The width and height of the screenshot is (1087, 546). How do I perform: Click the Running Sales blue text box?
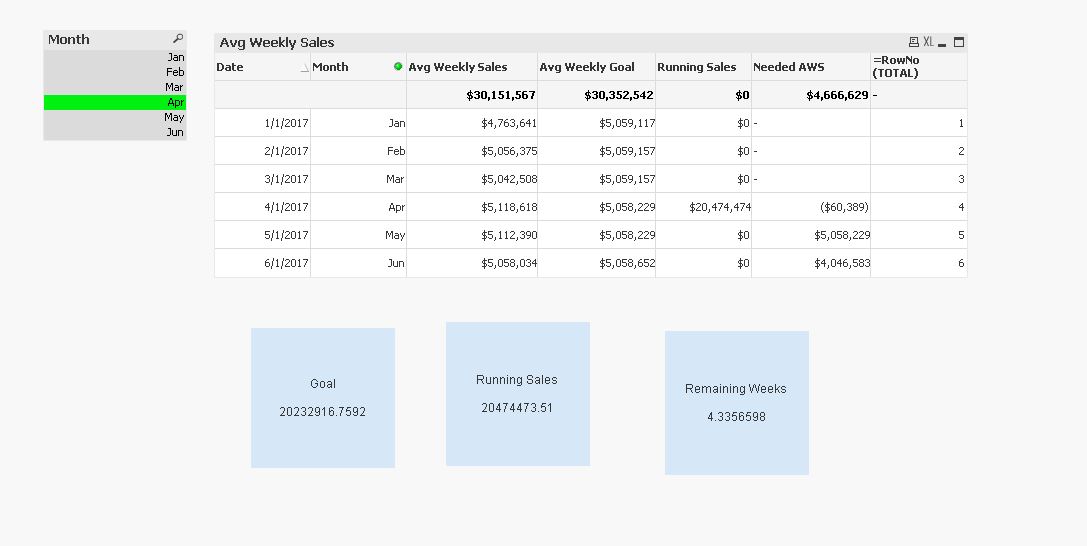[x=518, y=394]
